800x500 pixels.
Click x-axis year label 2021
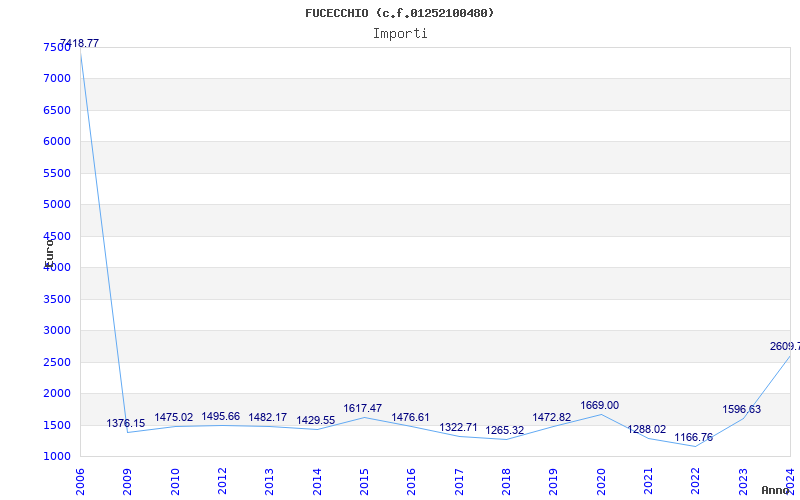tap(648, 482)
